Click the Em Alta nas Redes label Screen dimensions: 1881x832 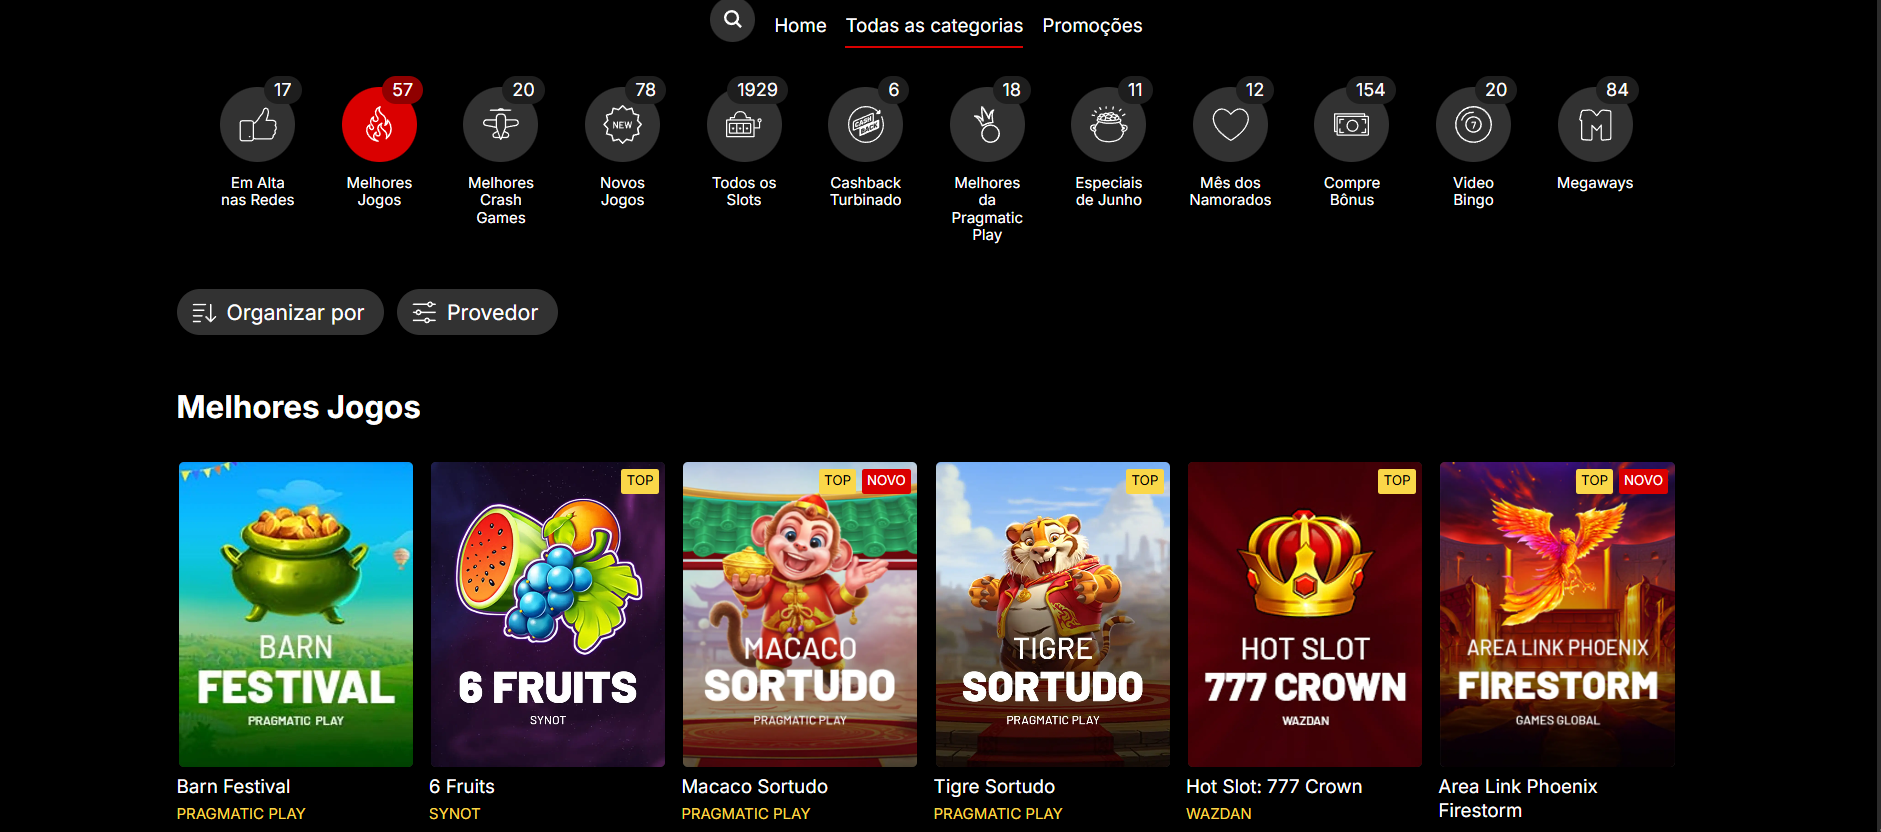[x=258, y=191]
